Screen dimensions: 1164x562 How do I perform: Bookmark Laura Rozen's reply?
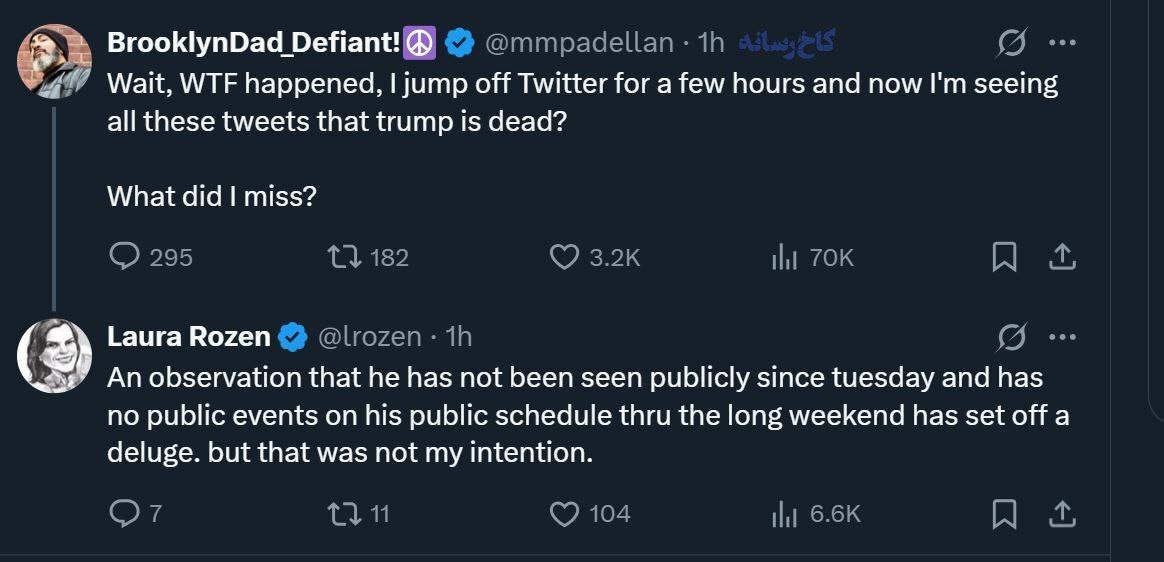(1003, 514)
